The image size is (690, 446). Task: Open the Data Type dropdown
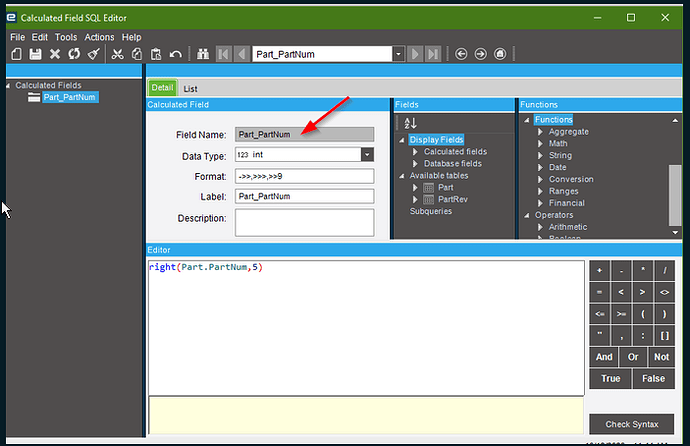(x=367, y=154)
